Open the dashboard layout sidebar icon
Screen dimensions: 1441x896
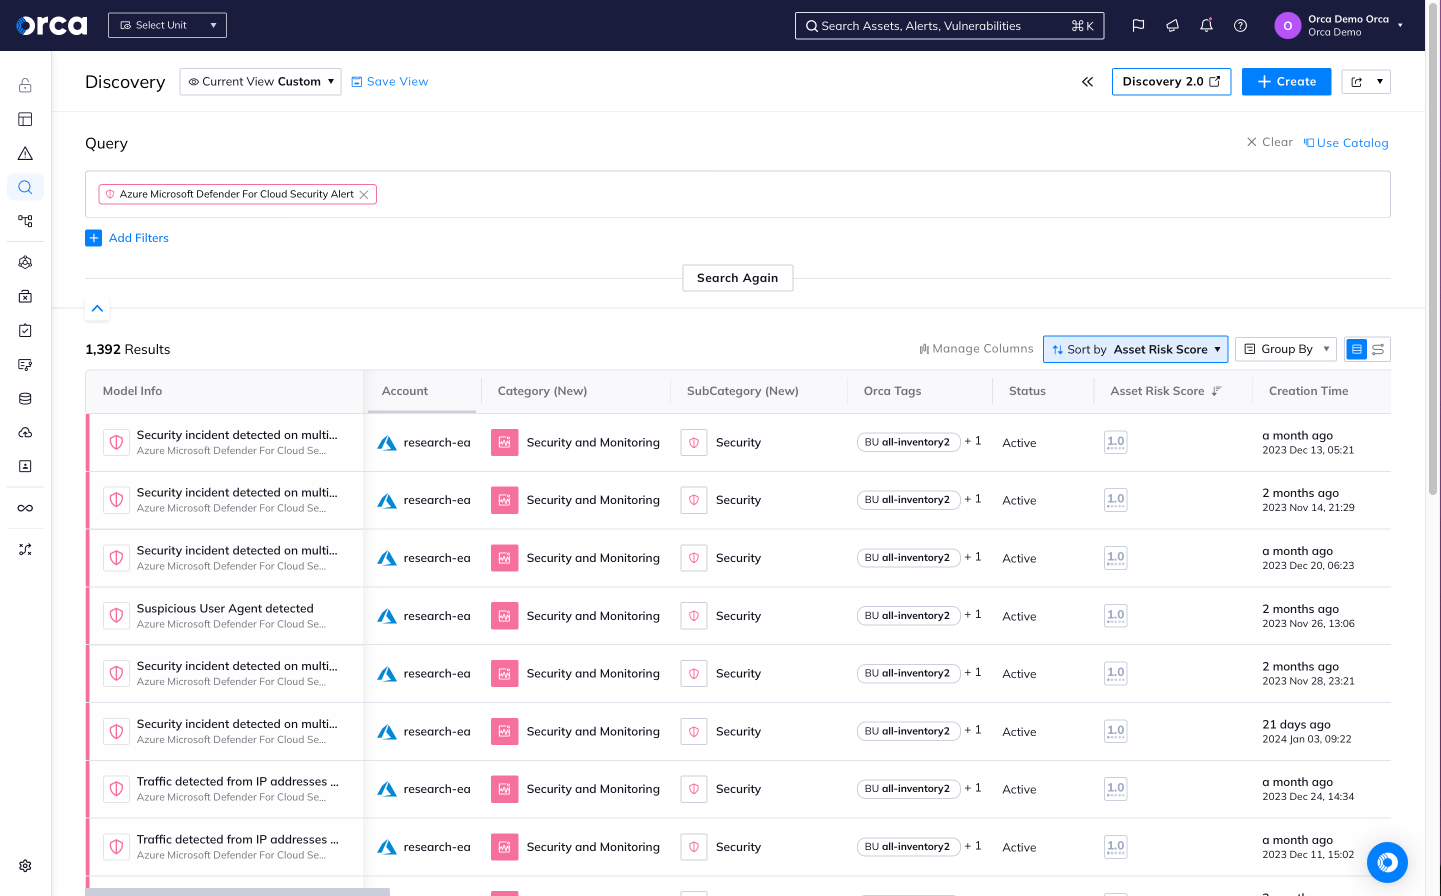pyautogui.click(x=25, y=119)
